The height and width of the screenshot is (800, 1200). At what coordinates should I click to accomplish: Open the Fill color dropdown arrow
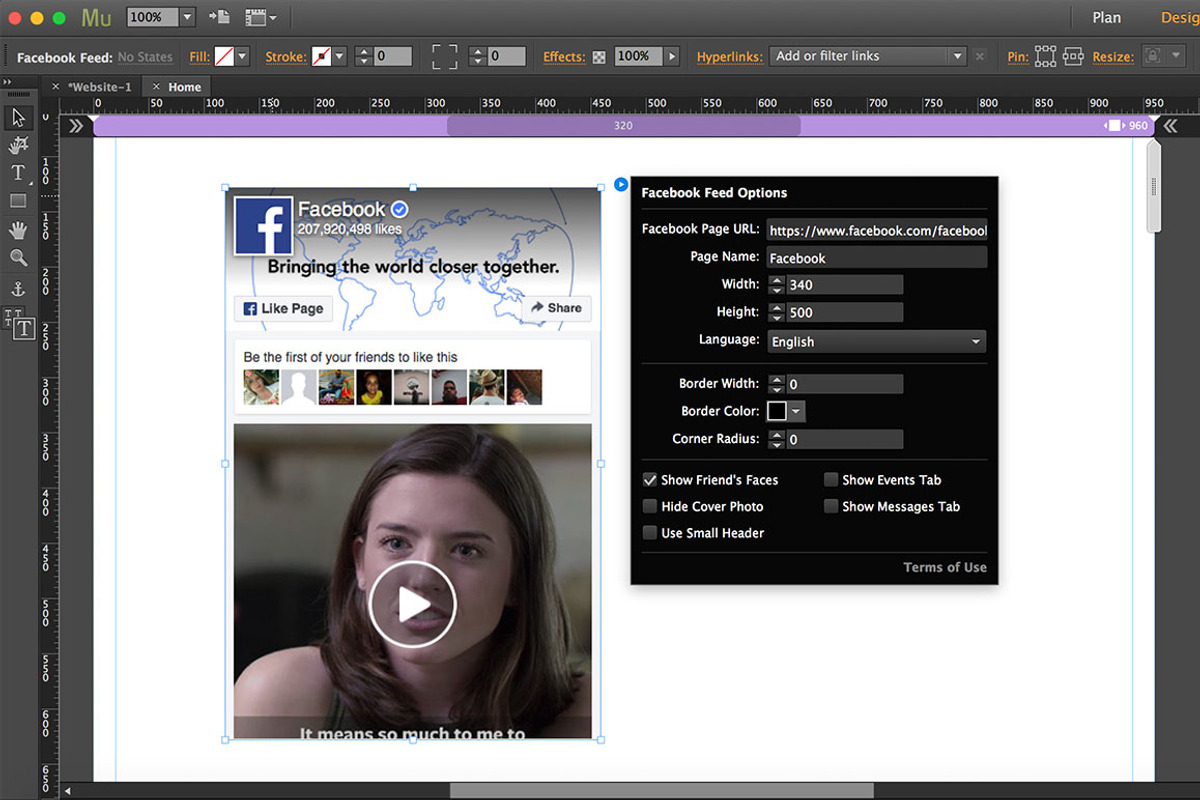tap(243, 57)
